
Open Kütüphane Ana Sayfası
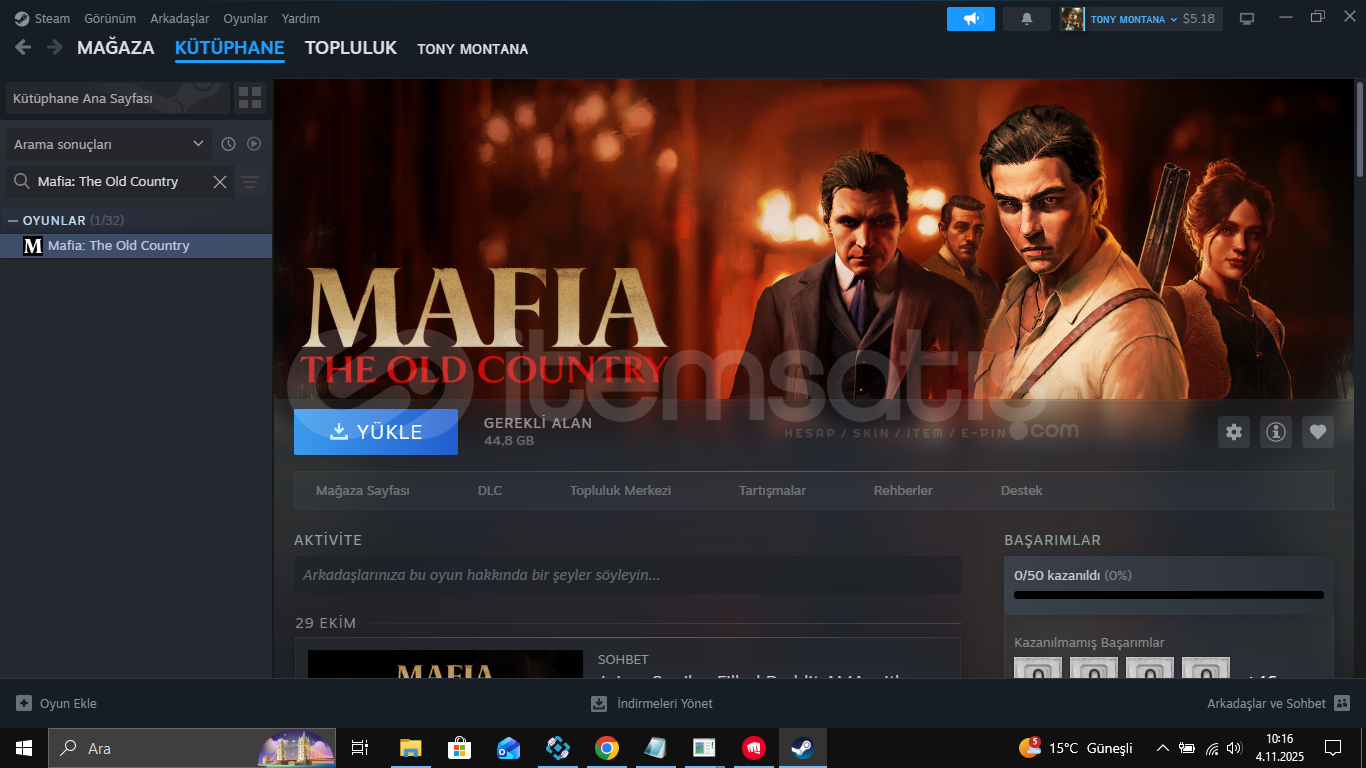(x=117, y=99)
